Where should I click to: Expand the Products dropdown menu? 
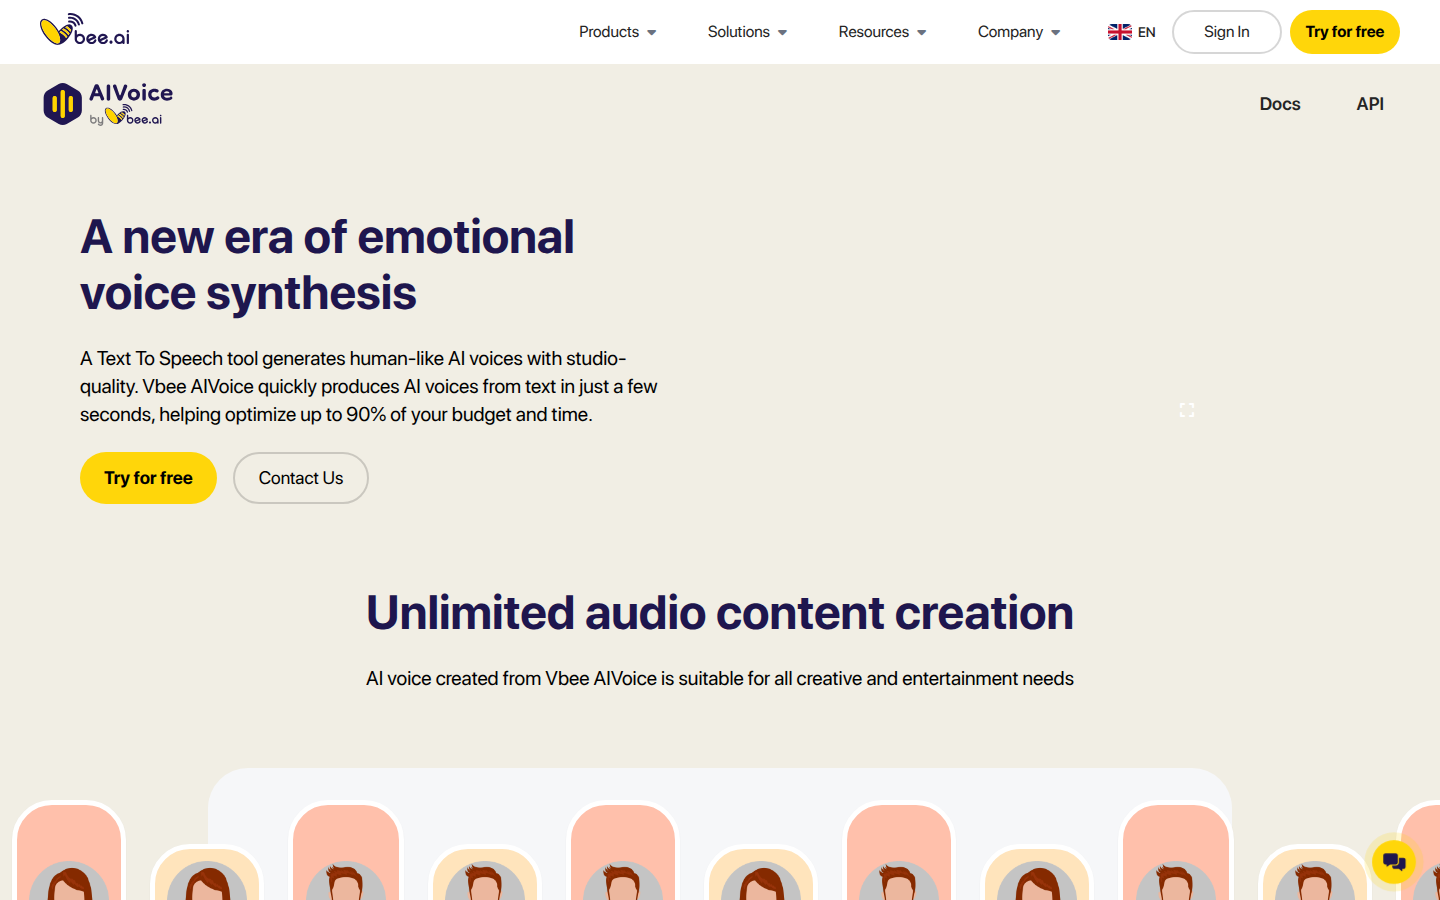pyautogui.click(x=617, y=32)
